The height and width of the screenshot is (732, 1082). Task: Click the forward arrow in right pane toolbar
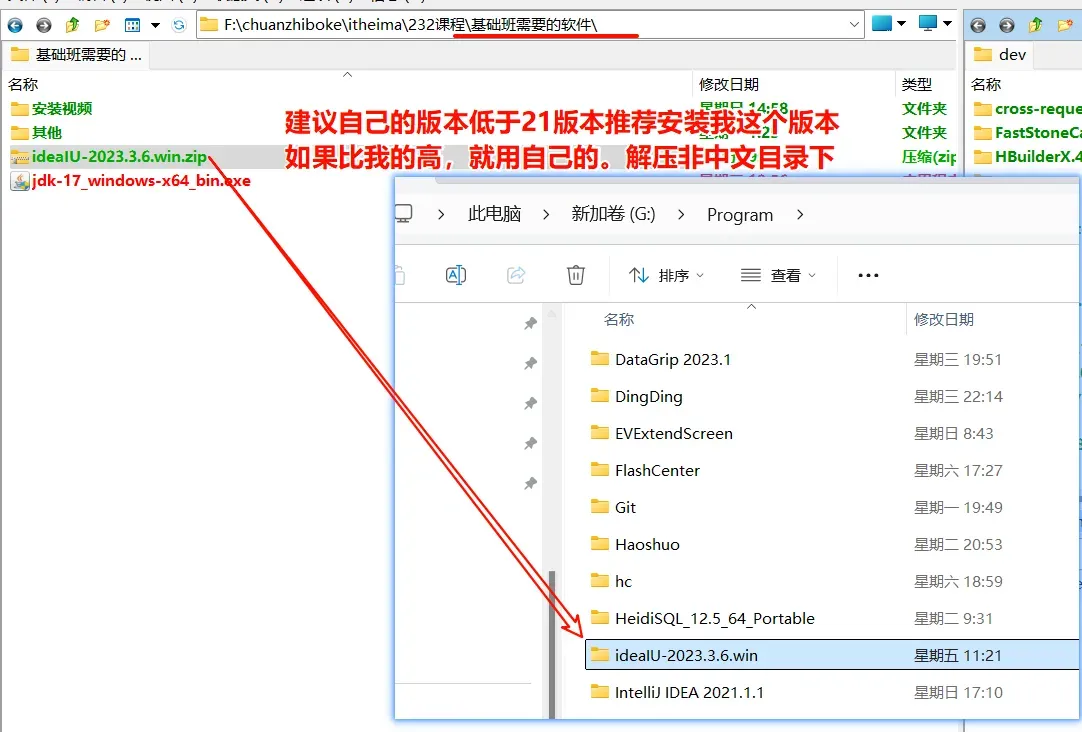(1007, 26)
